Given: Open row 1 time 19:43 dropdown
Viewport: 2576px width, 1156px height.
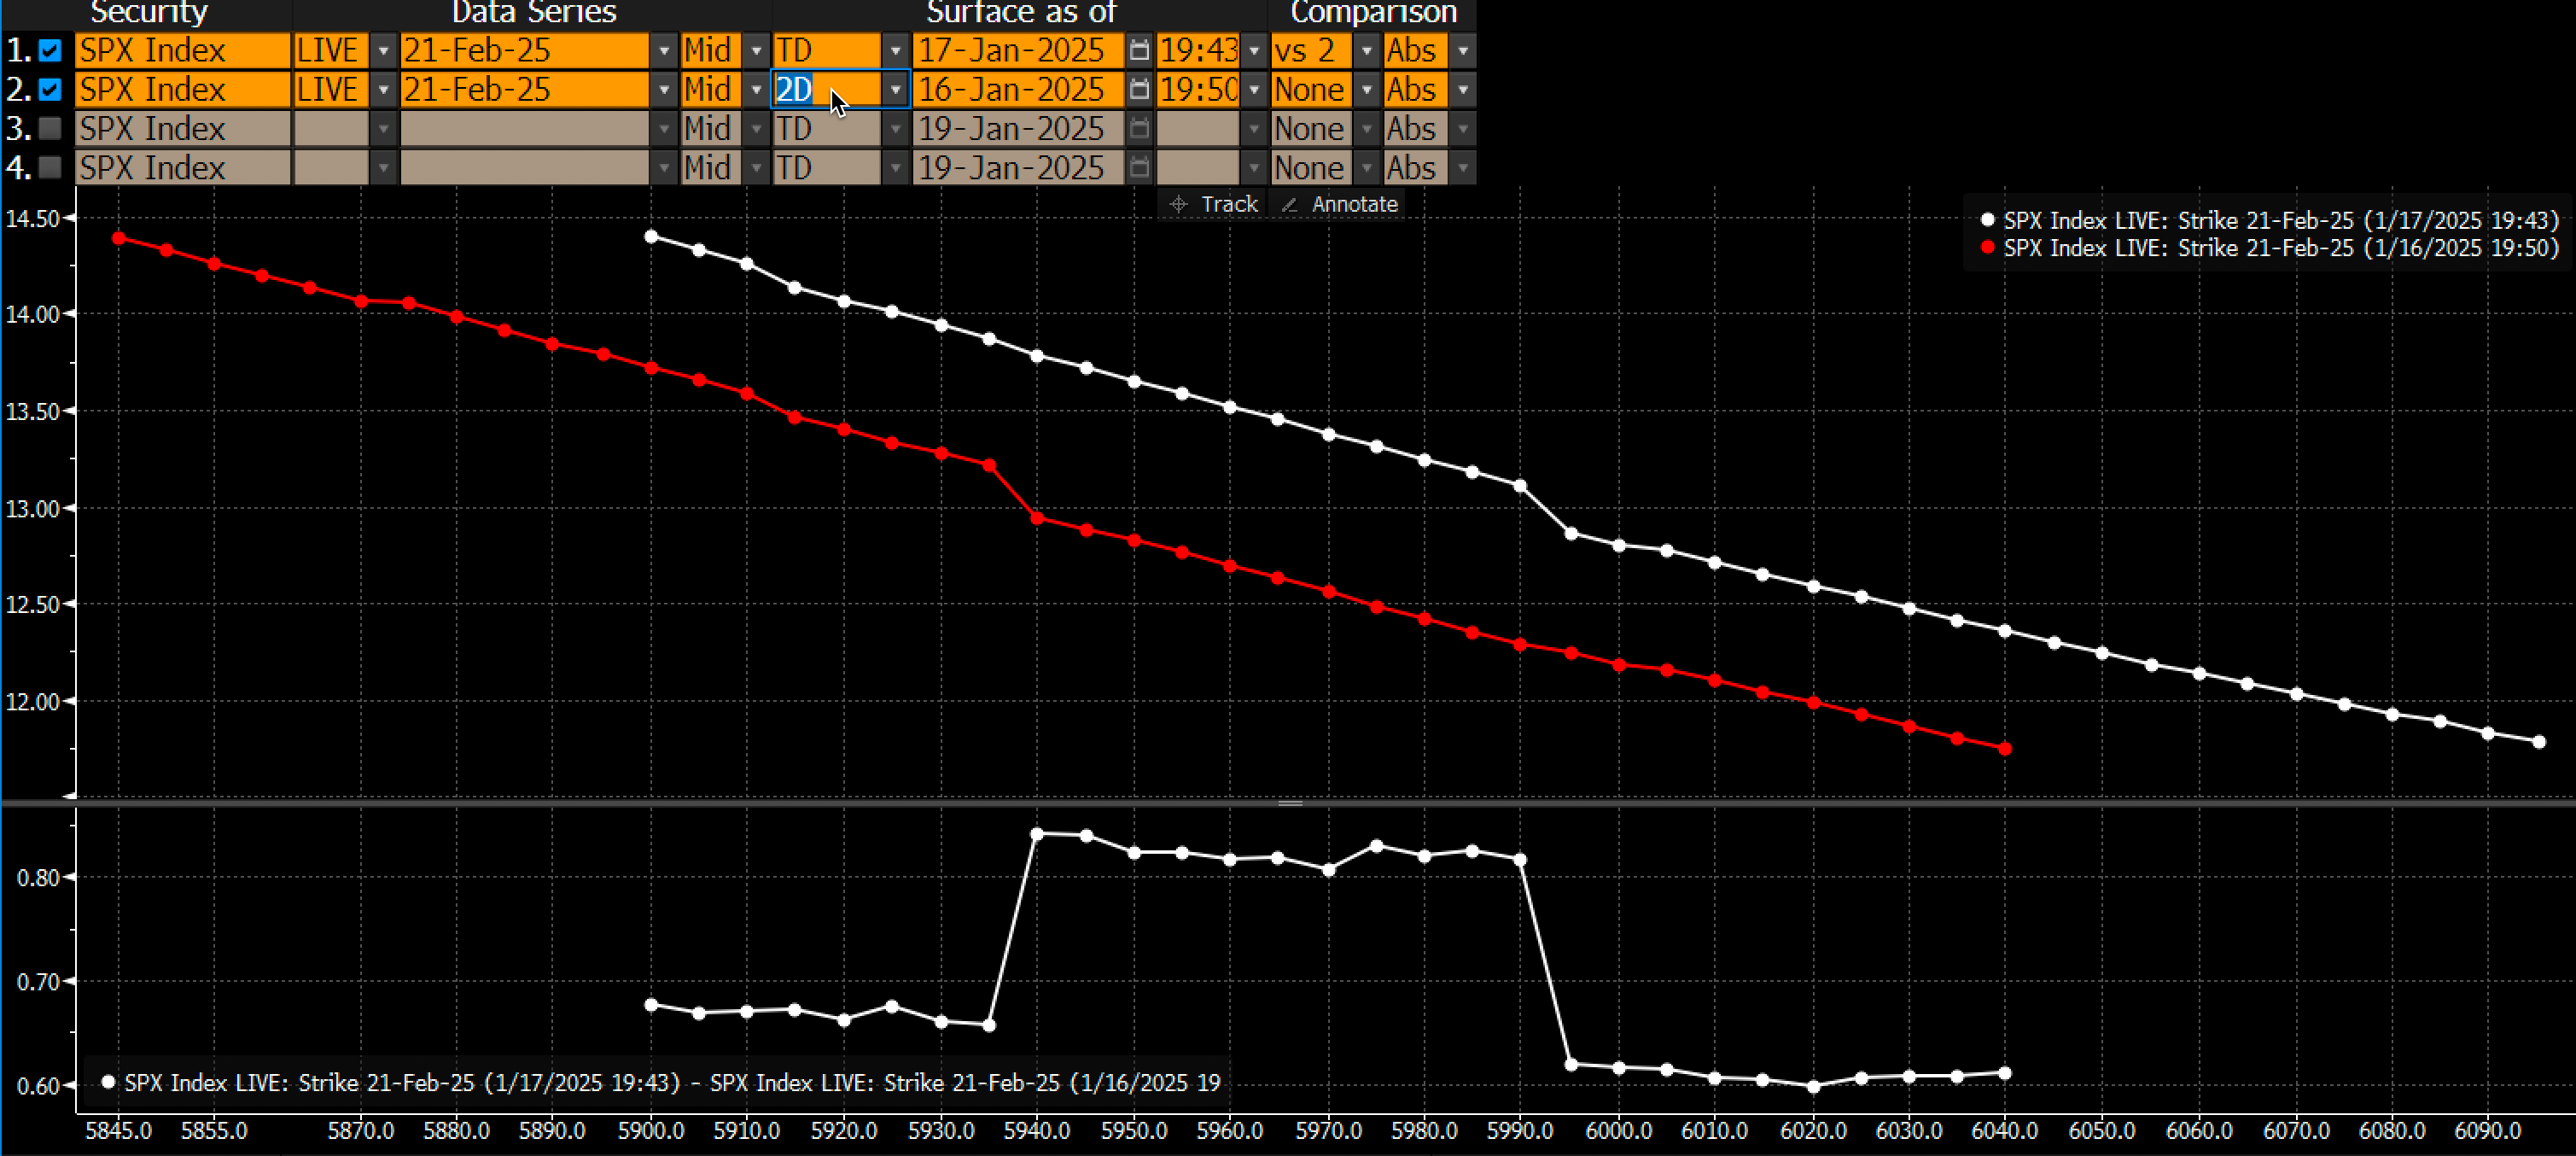Looking at the screenshot, I should (x=1254, y=50).
